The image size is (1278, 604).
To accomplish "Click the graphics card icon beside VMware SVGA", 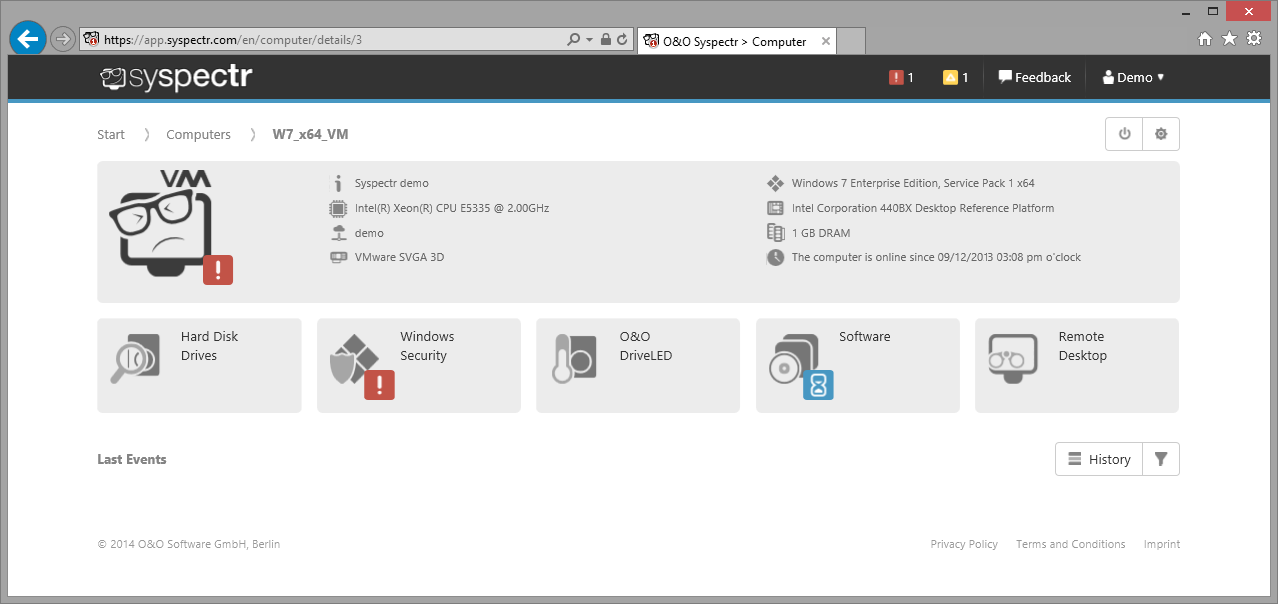I will pos(338,257).
